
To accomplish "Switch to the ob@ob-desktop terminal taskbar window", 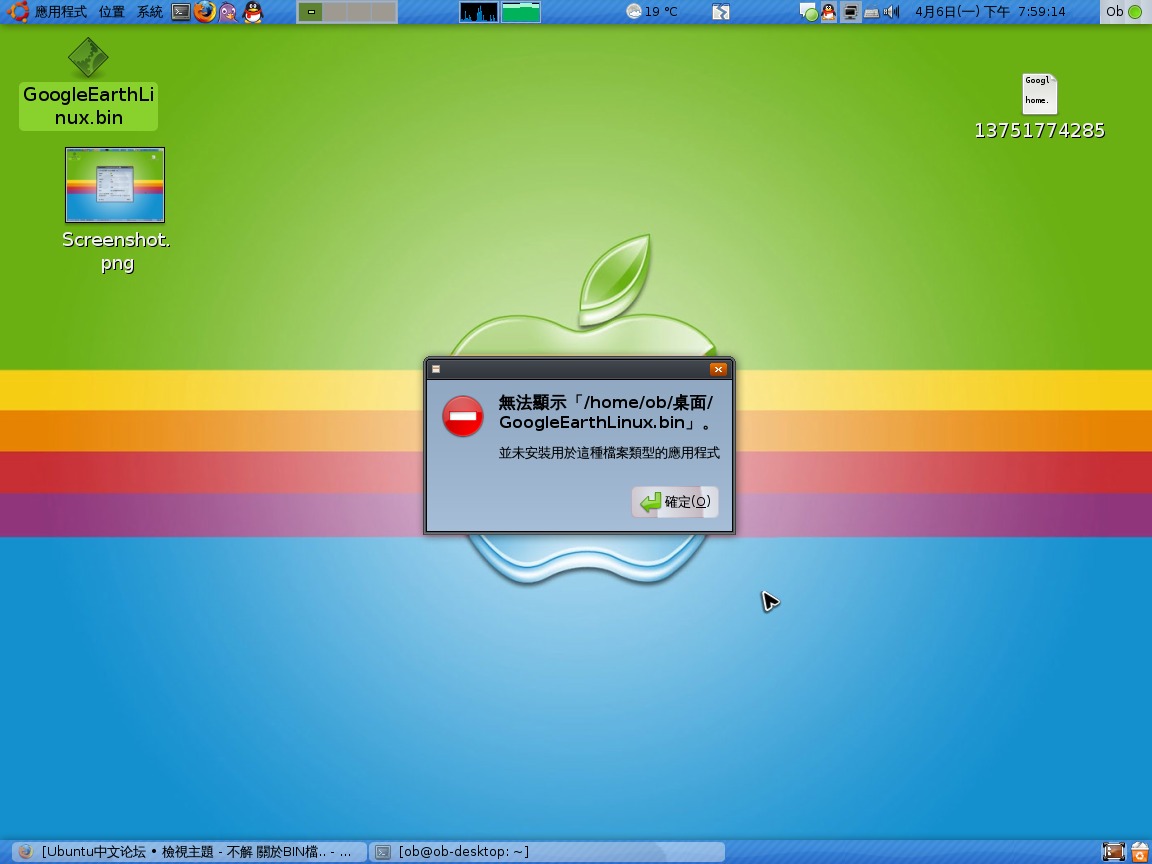I will [x=547, y=852].
